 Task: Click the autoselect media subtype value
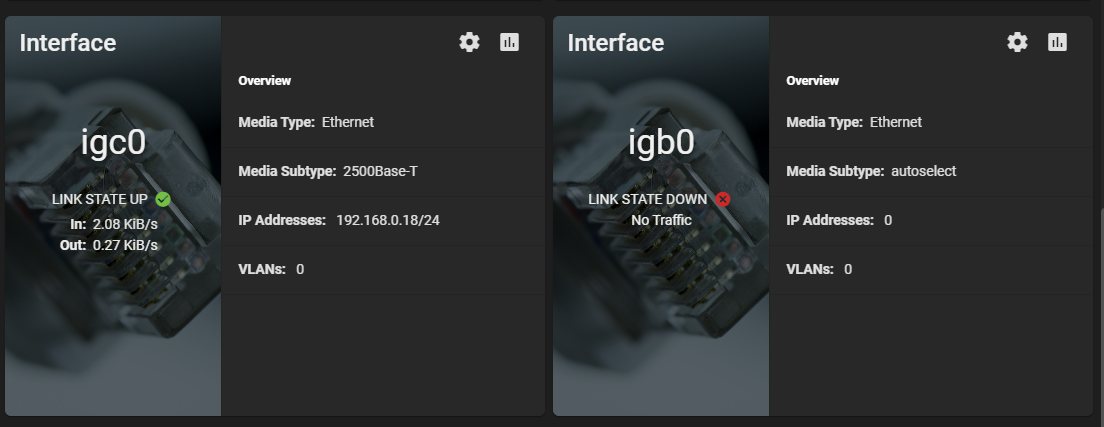924,171
